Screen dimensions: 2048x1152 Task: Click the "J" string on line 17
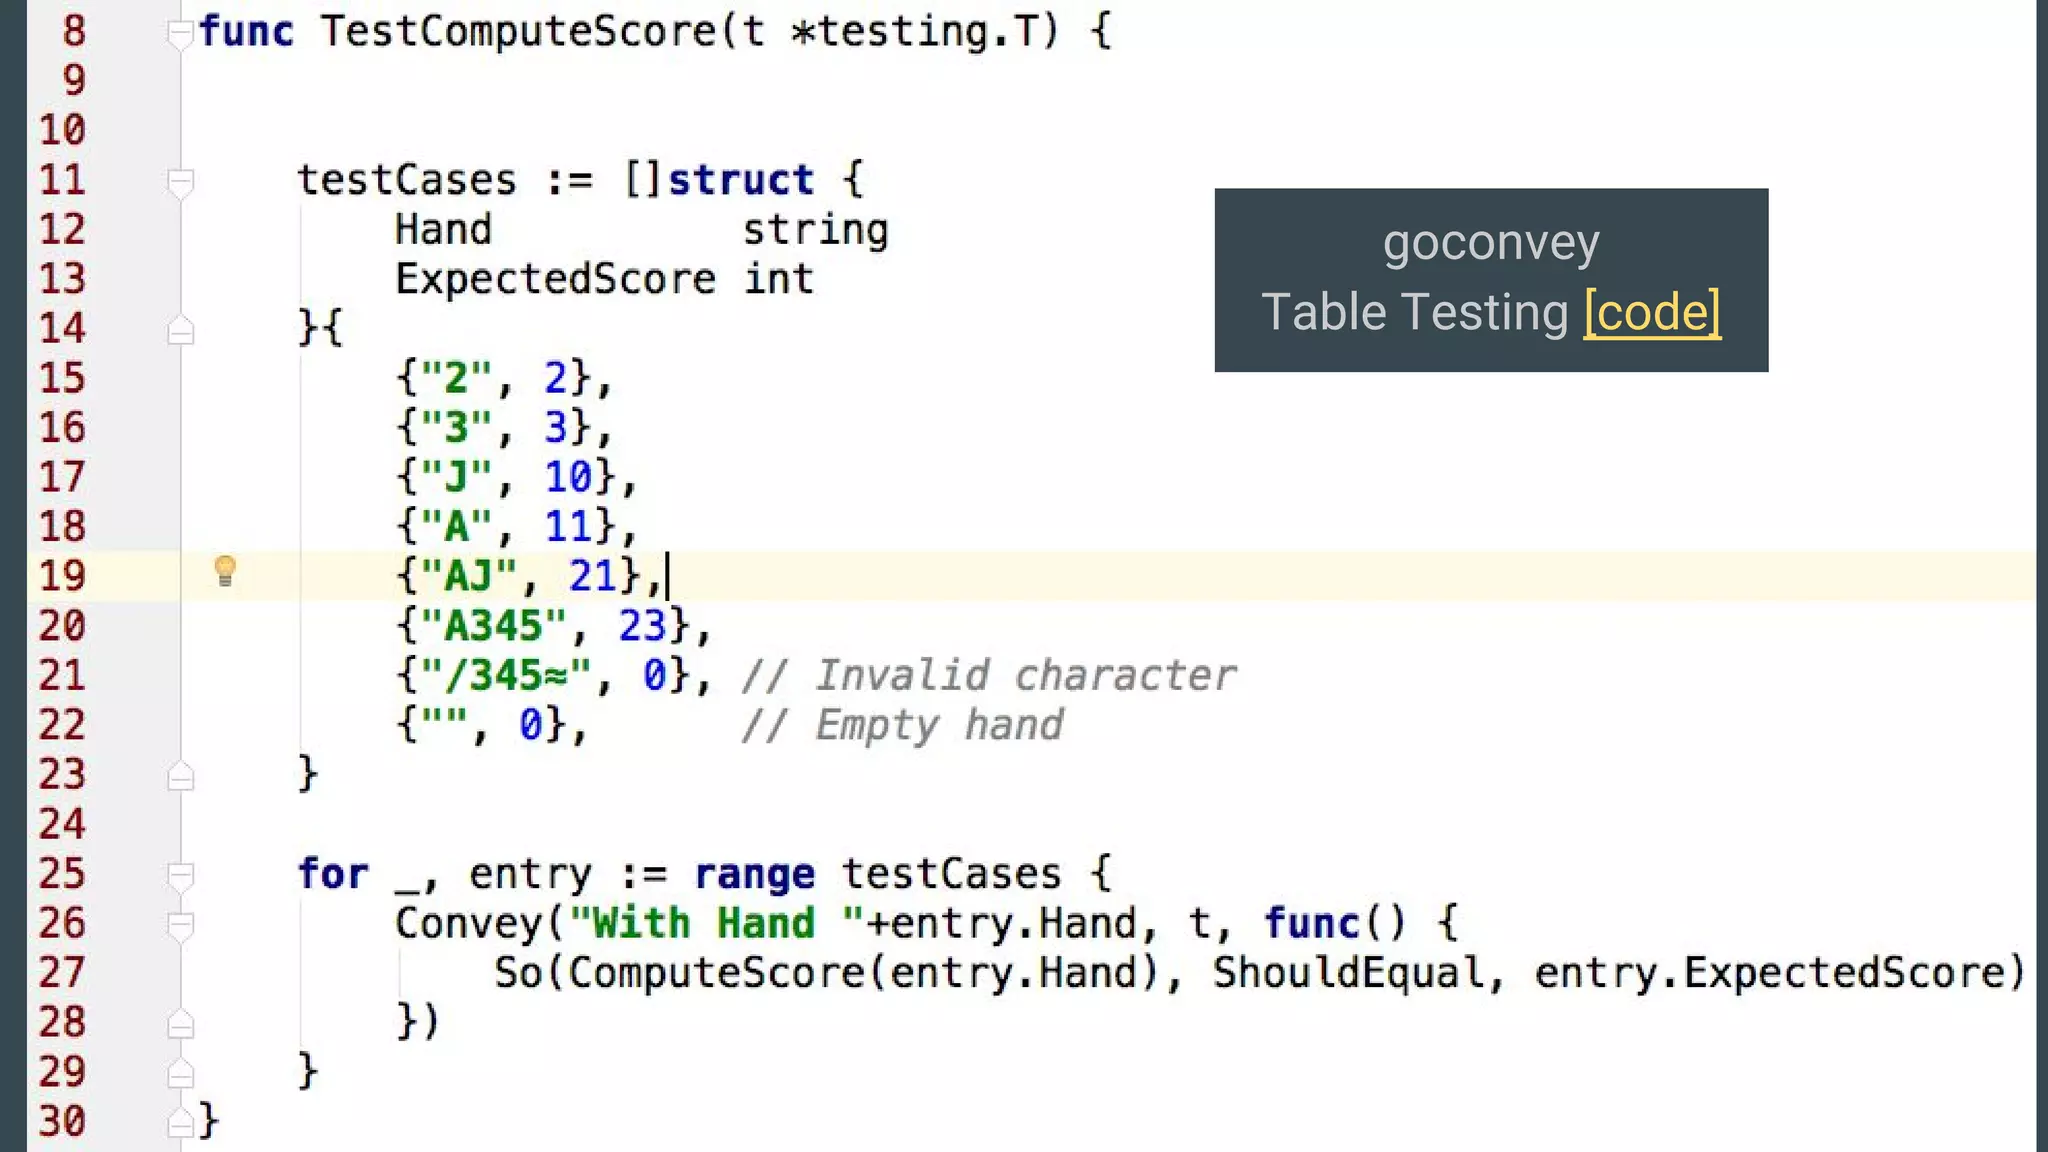(455, 477)
